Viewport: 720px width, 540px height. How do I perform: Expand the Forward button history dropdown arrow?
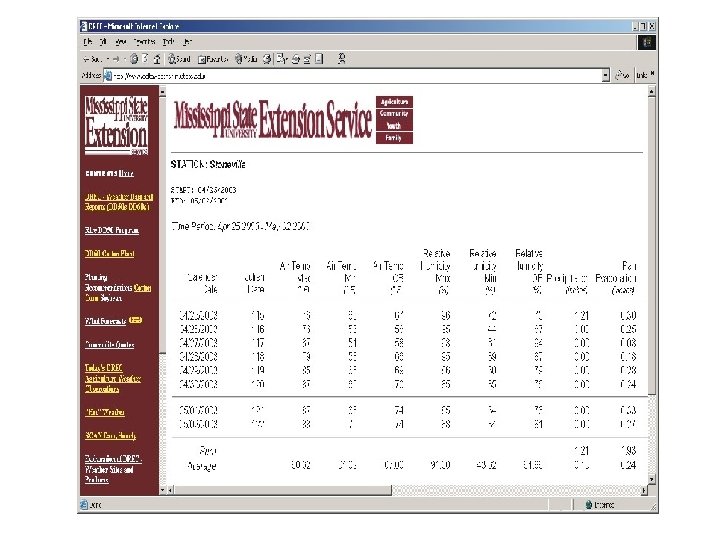tap(124, 59)
